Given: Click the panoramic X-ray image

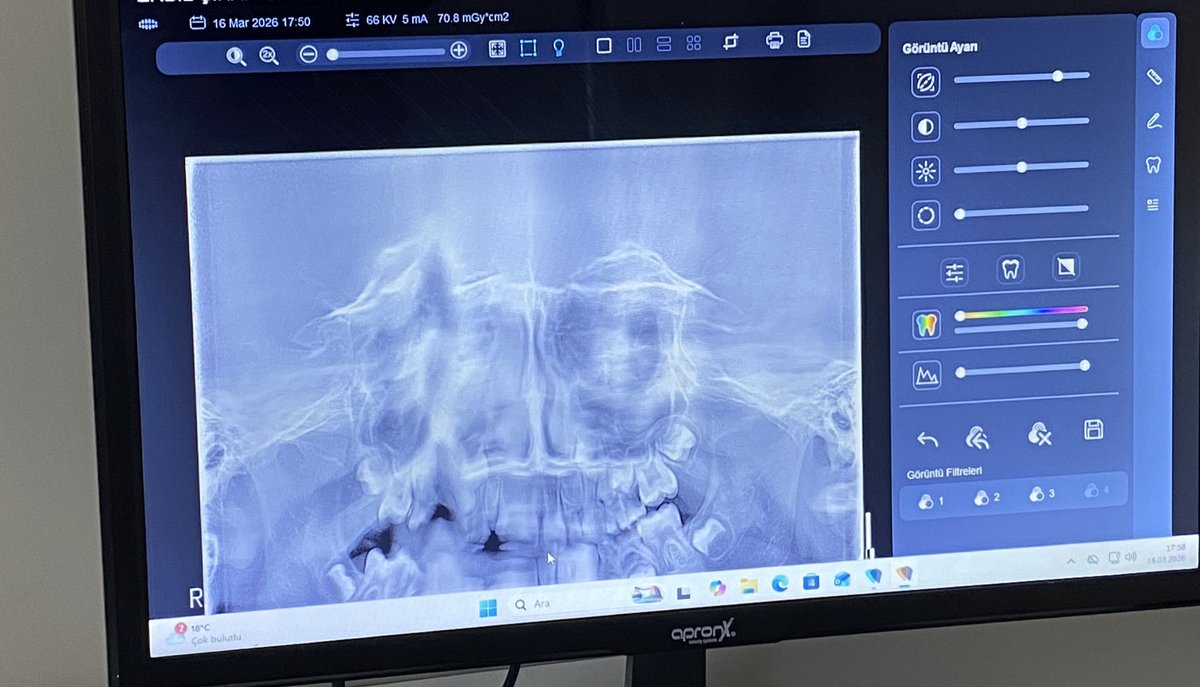Looking at the screenshot, I should coord(523,370).
